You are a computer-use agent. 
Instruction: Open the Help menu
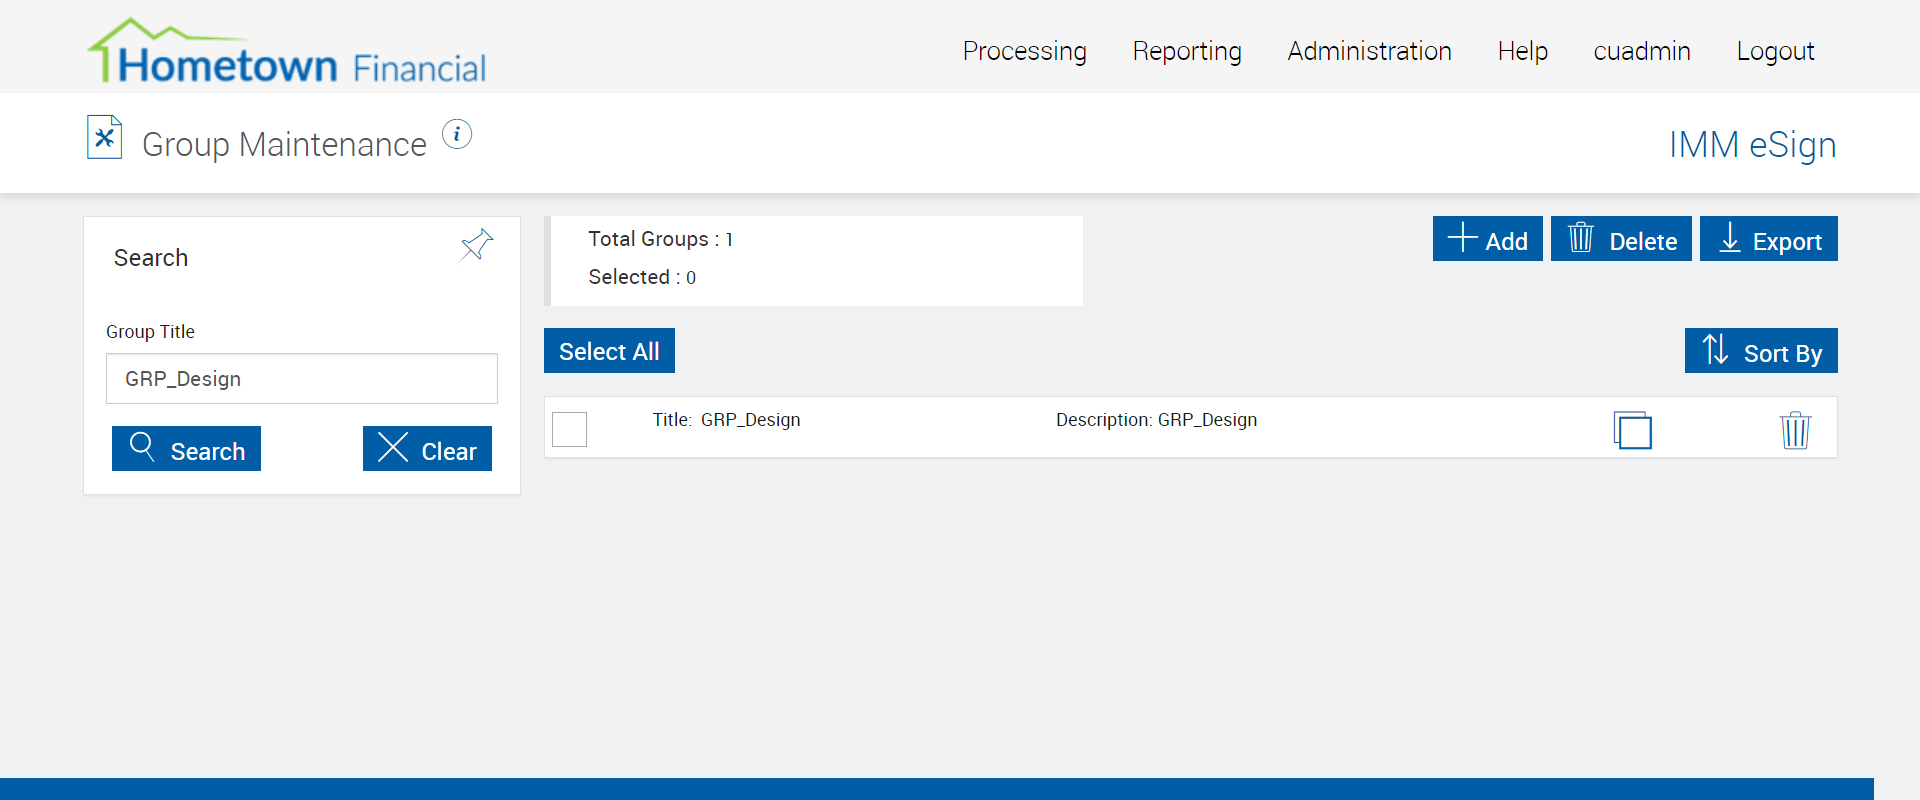click(x=1522, y=51)
